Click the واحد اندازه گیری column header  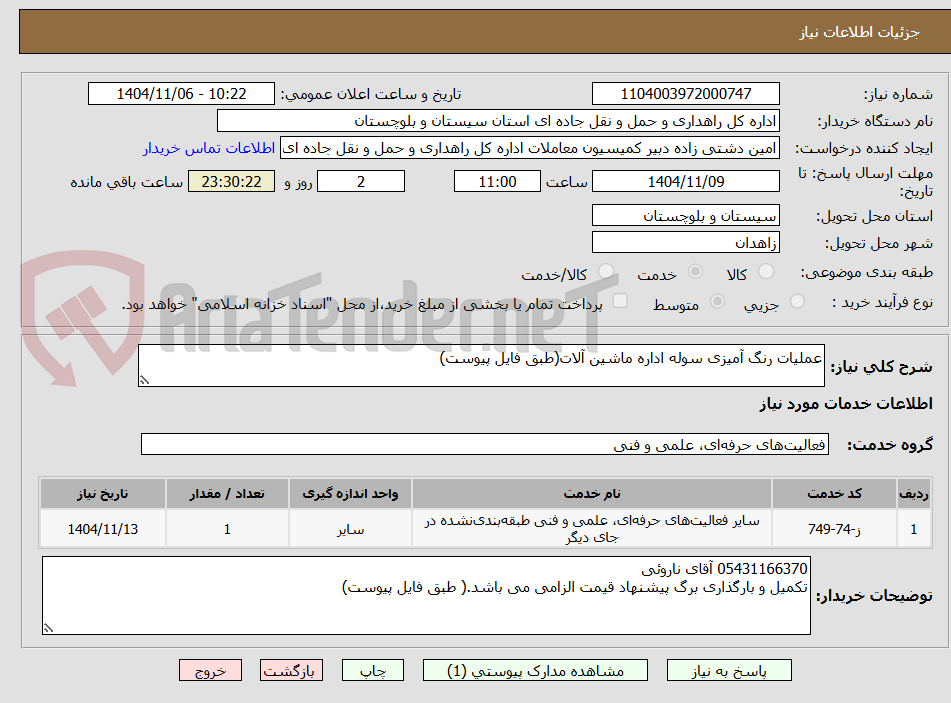(351, 494)
